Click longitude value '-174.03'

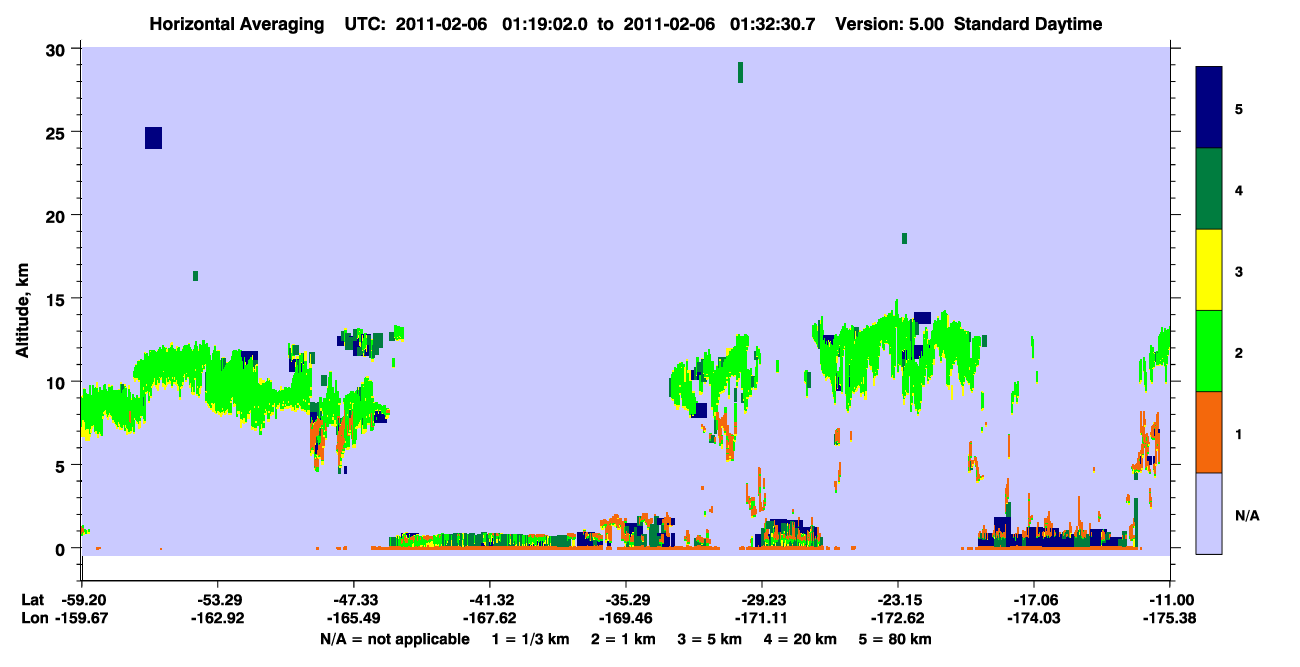pyautogui.click(x=1033, y=619)
